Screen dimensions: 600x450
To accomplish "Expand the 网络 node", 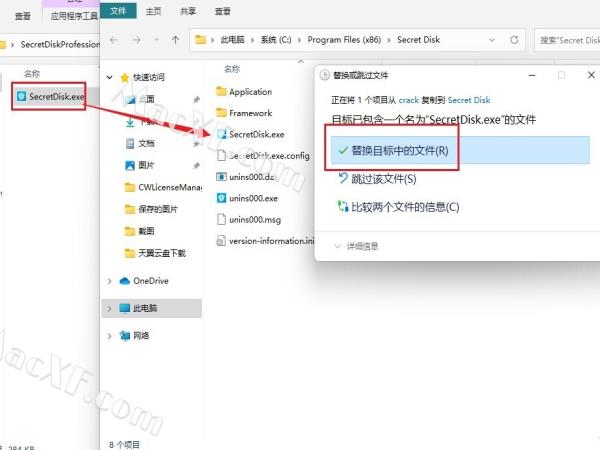I will [109, 336].
